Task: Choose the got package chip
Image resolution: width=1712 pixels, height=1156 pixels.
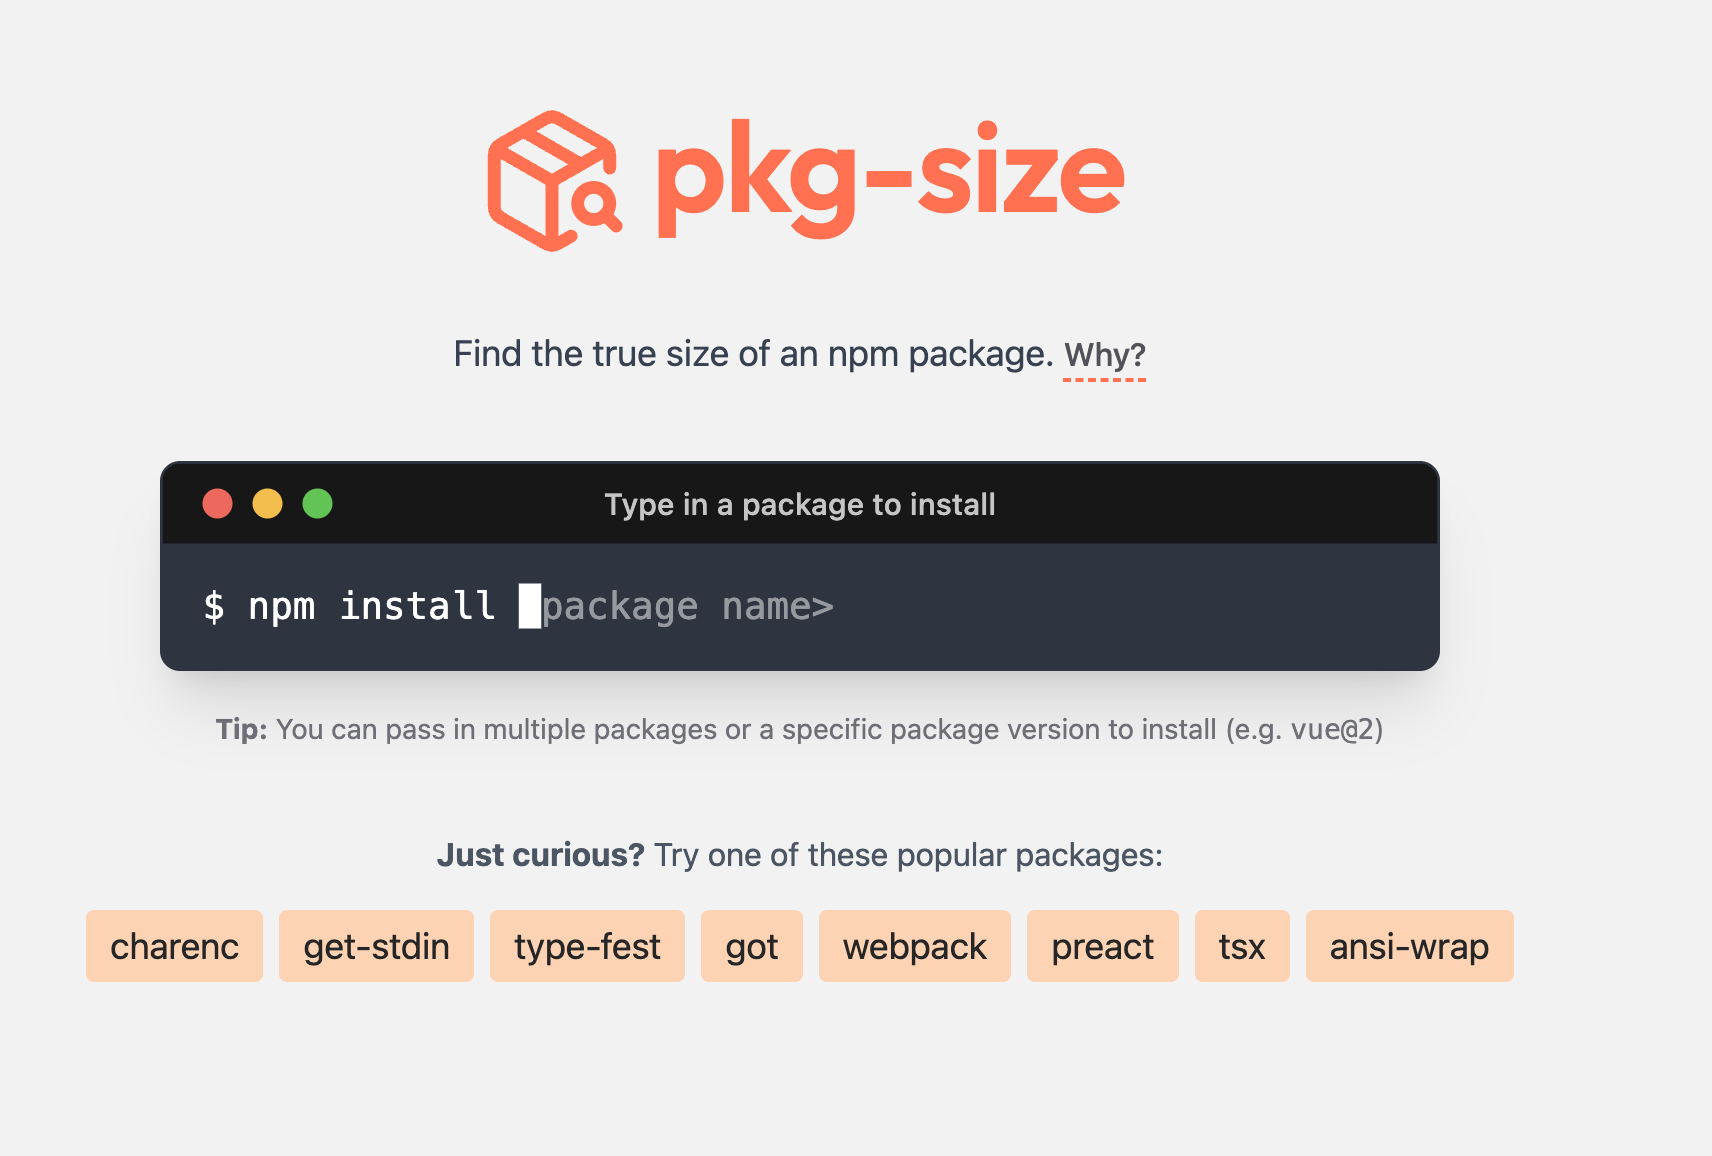Action: click(x=751, y=946)
